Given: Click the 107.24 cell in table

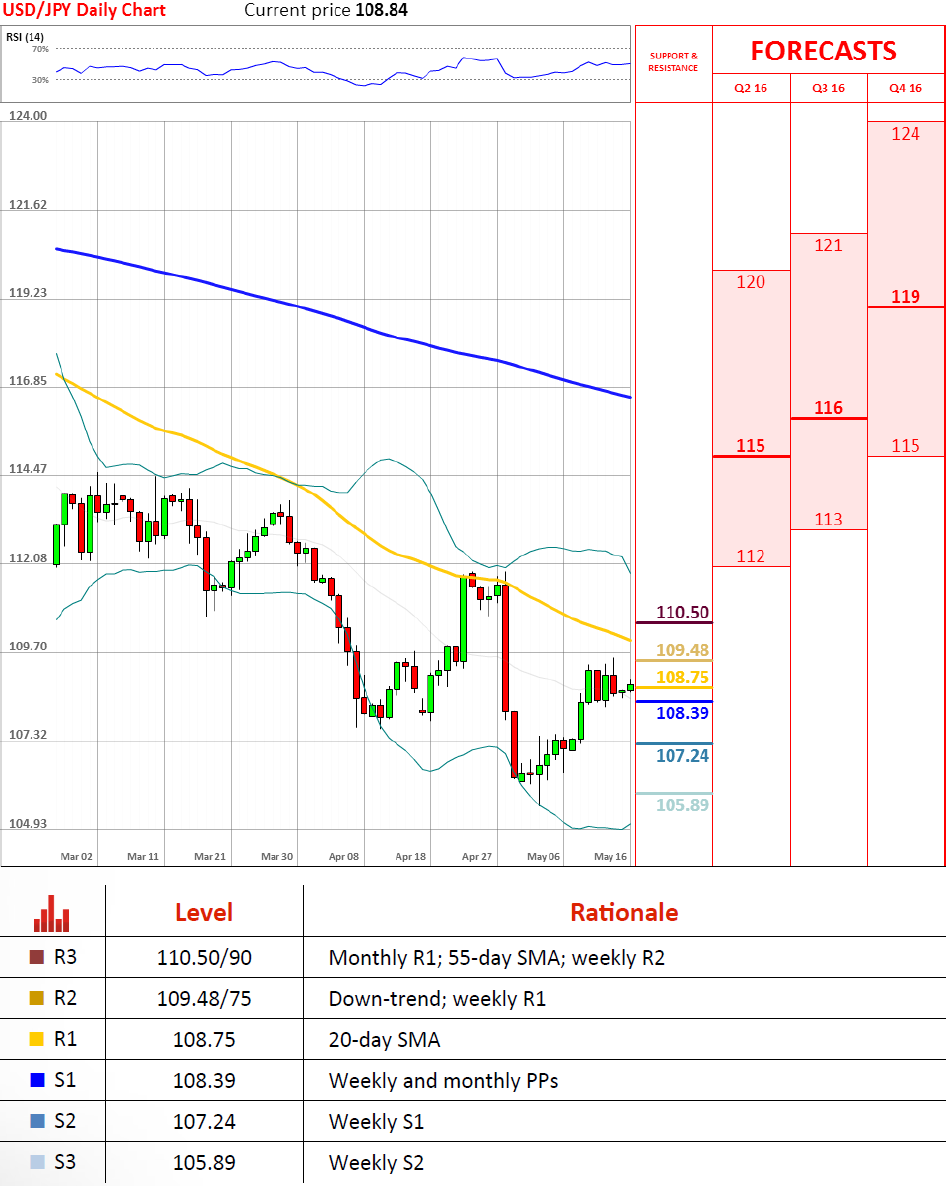Looking at the screenshot, I should click(204, 1121).
